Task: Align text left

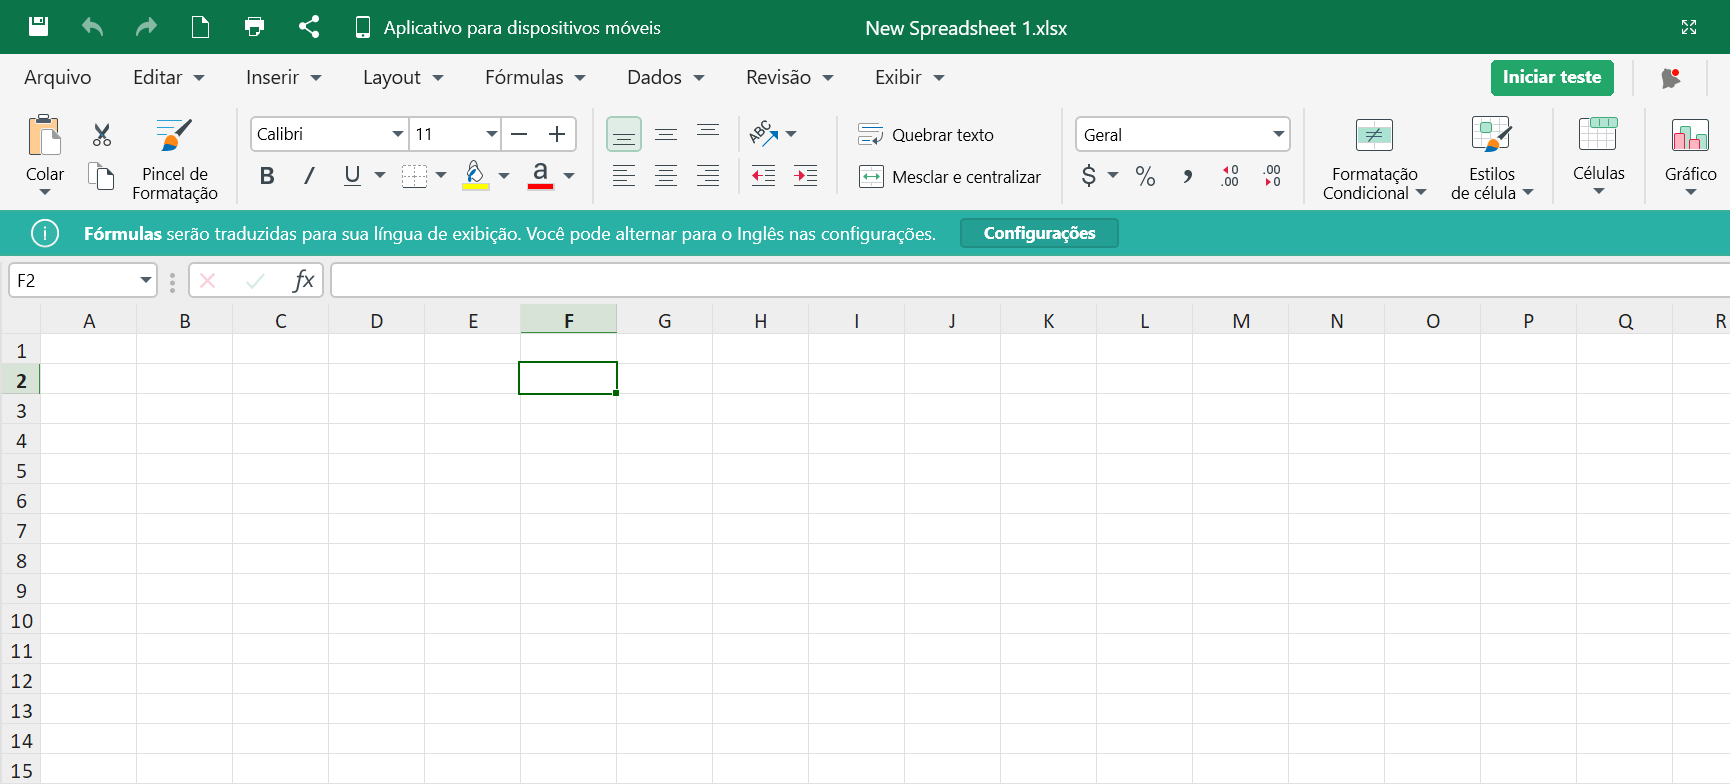Action: (x=624, y=176)
